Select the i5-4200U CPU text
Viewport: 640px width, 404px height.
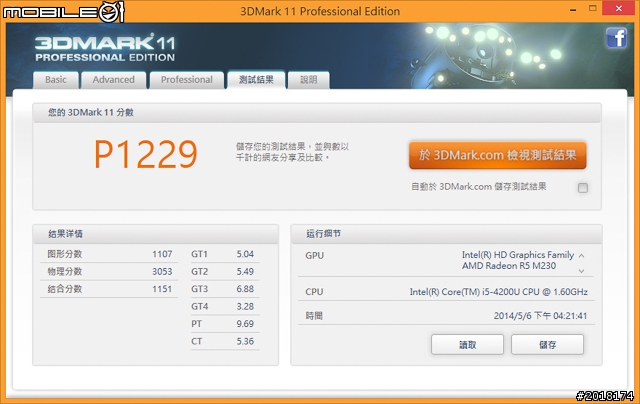tap(498, 292)
